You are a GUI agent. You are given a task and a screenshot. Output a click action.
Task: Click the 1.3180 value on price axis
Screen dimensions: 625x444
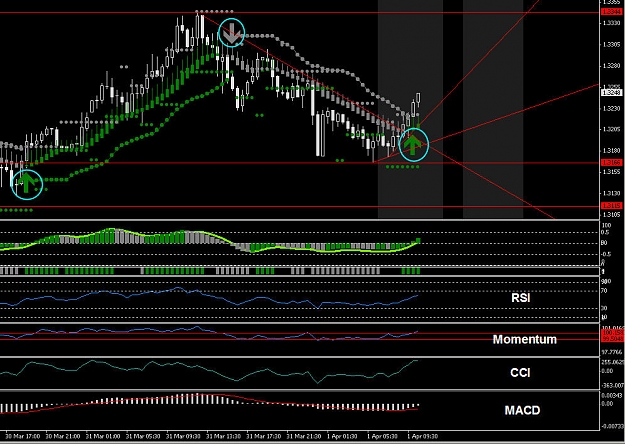[612, 151]
